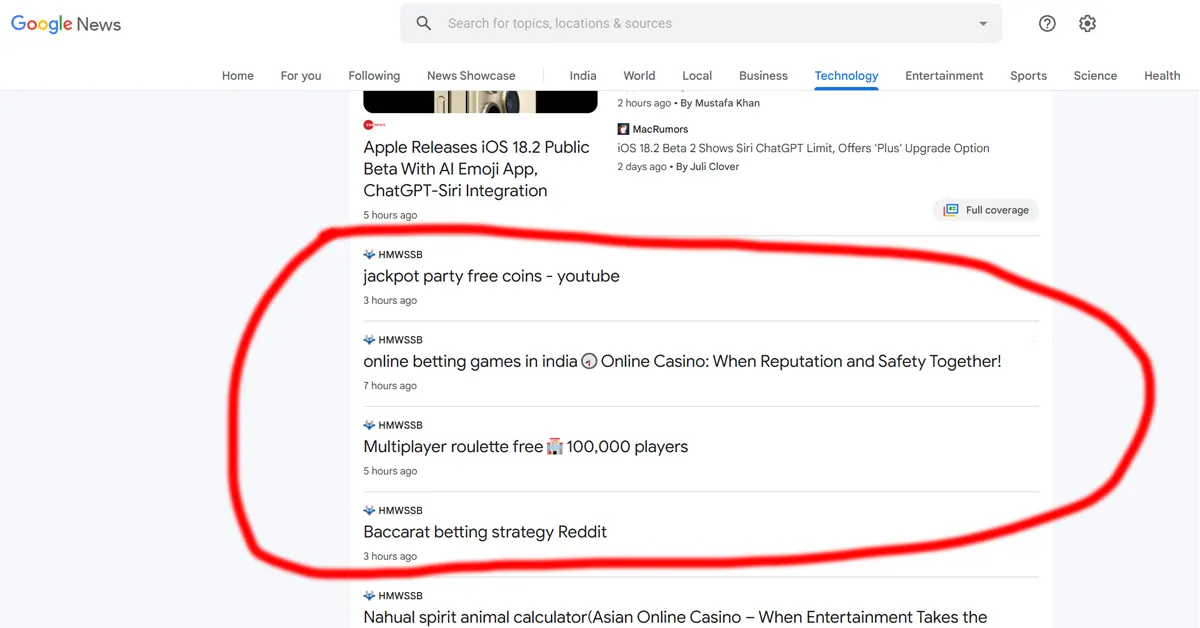Image resolution: width=1200 pixels, height=628 pixels.
Task: Open the Entertainment tab
Action: coord(944,76)
